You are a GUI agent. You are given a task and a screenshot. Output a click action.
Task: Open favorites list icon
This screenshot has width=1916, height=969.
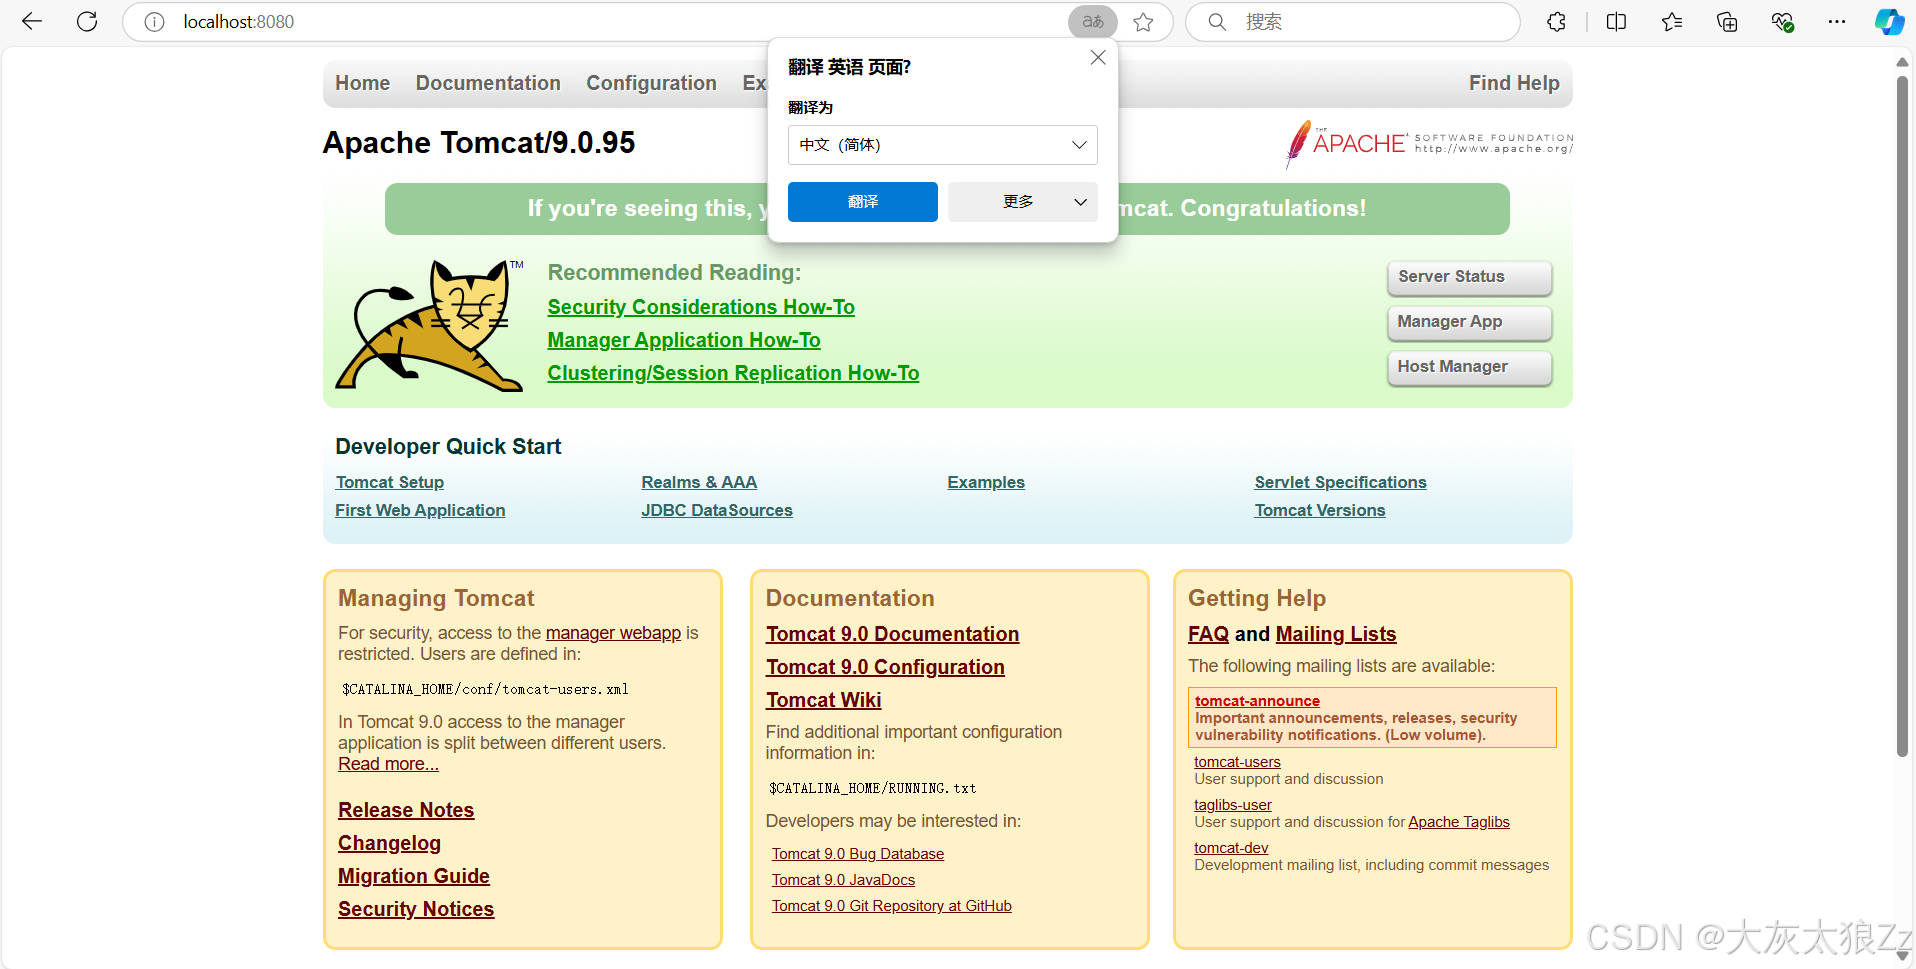1672,22
